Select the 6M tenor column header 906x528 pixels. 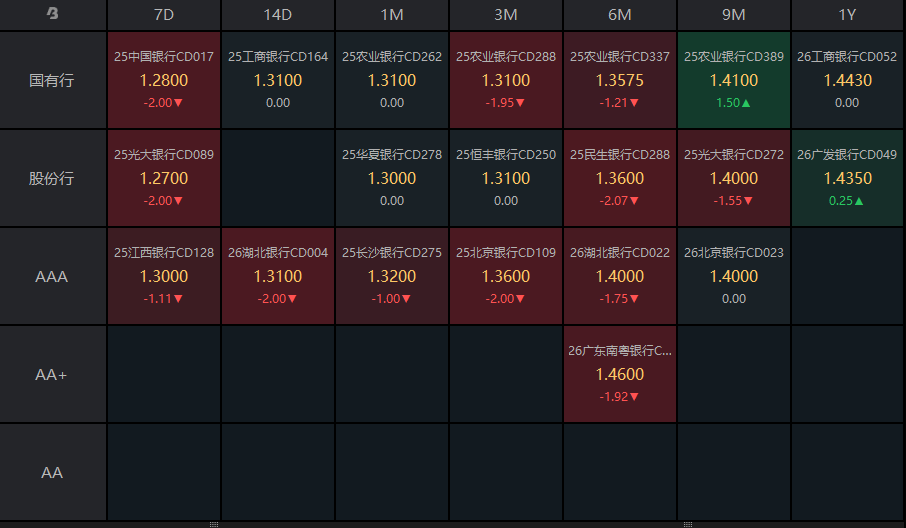(x=619, y=15)
